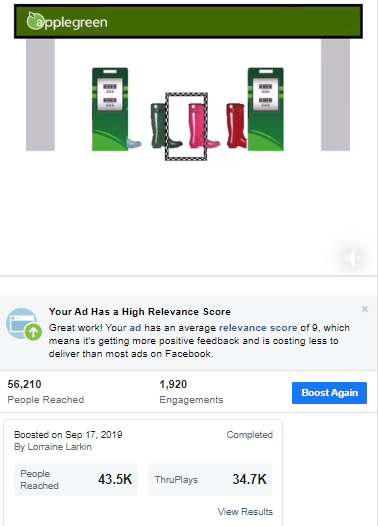Screen dimensions: 379x526
Task: Unmute the video with the speaker icon
Action: [x=351, y=258]
